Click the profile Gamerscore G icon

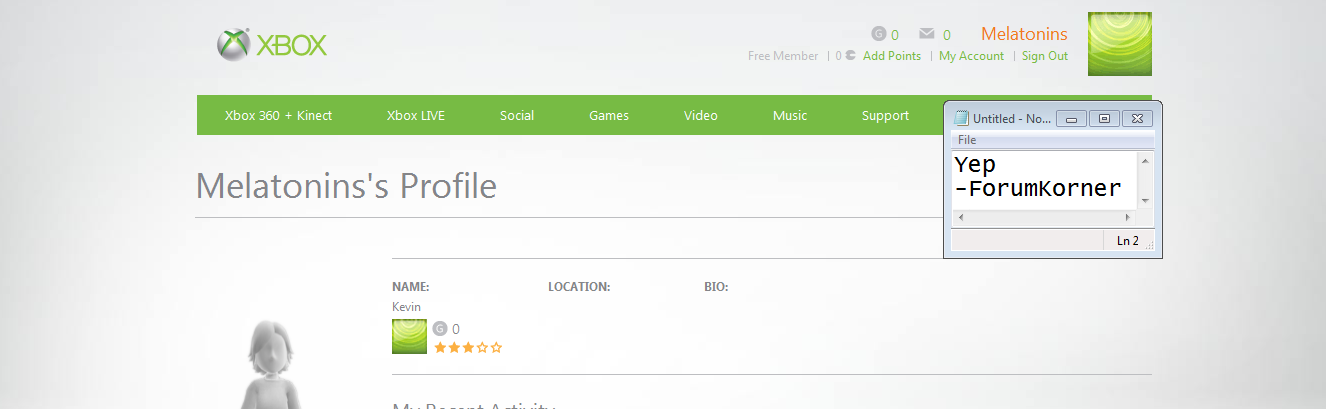click(x=439, y=328)
